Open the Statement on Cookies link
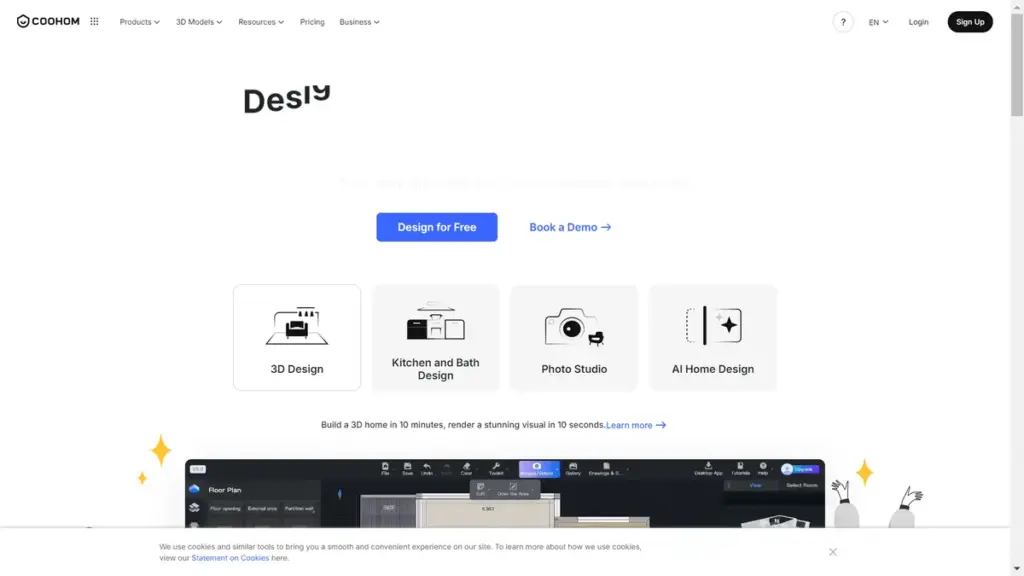 pyautogui.click(x=230, y=558)
